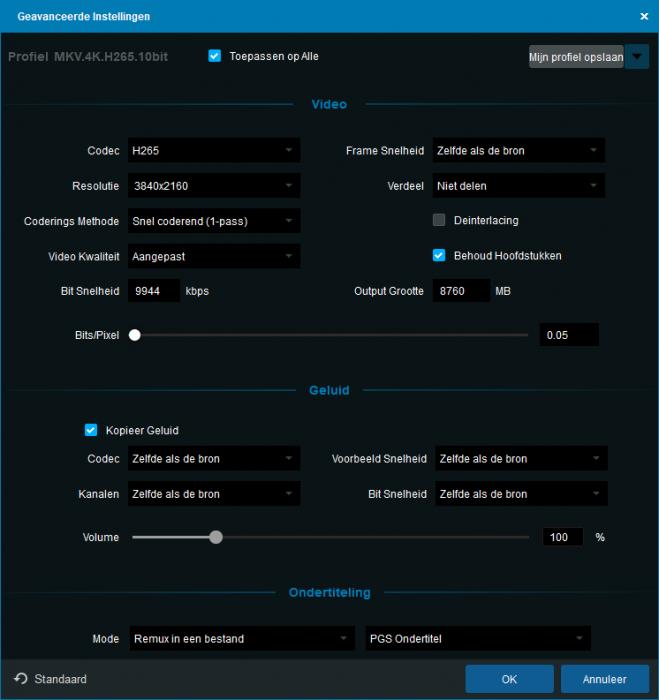Click the Profiel MKV.4K.H265.10bit label
Viewport: 659px width, 700px height.
(88, 57)
